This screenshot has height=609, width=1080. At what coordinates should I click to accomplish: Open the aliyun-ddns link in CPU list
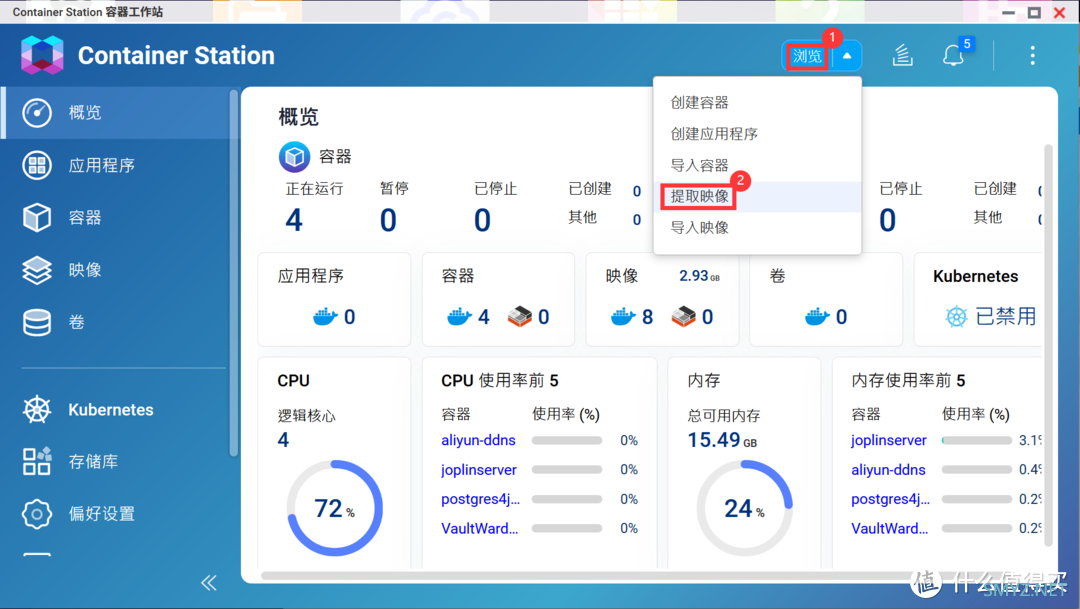click(478, 440)
